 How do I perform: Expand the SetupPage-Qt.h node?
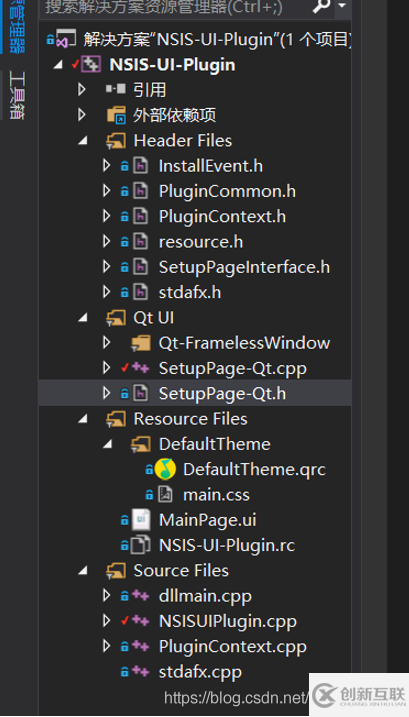click(x=107, y=393)
